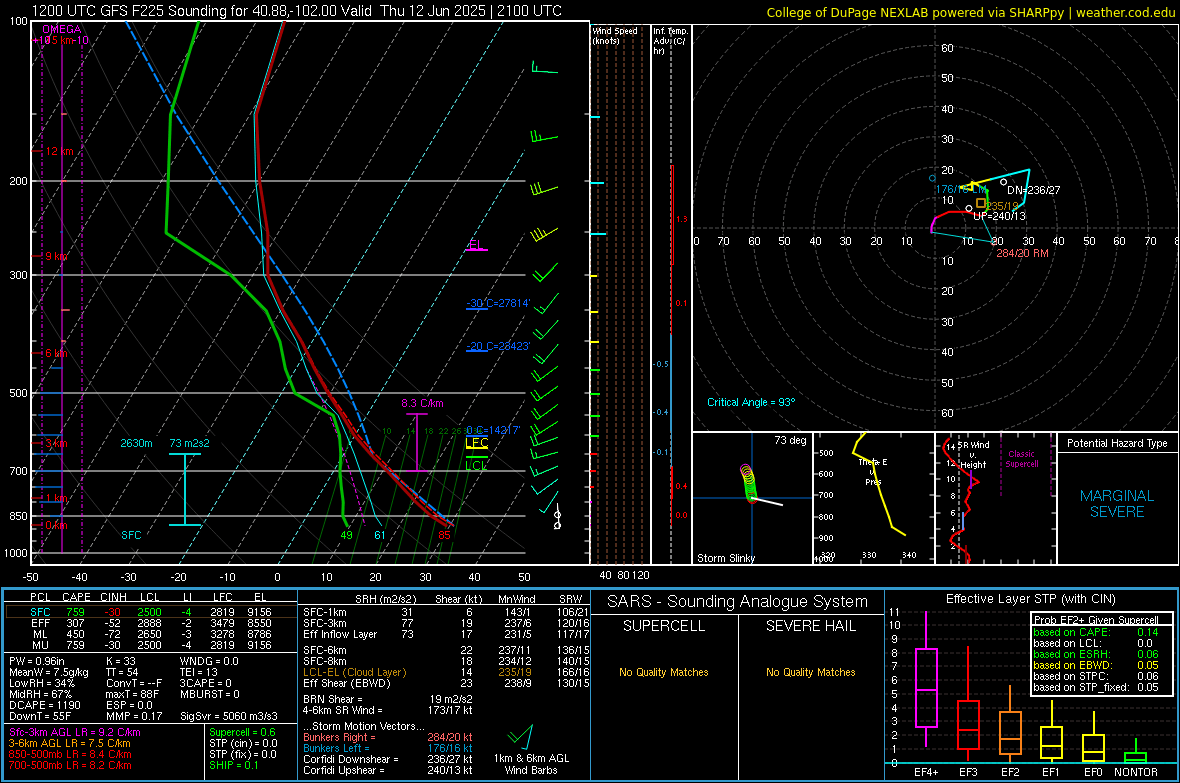Click the SUPERCELL column header
The height and width of the screenshot is (783, 1180).
[664, 626]
